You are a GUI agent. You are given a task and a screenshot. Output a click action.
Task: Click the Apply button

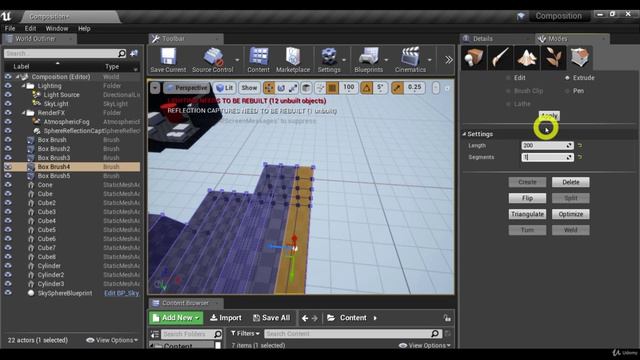coord(549,116)
